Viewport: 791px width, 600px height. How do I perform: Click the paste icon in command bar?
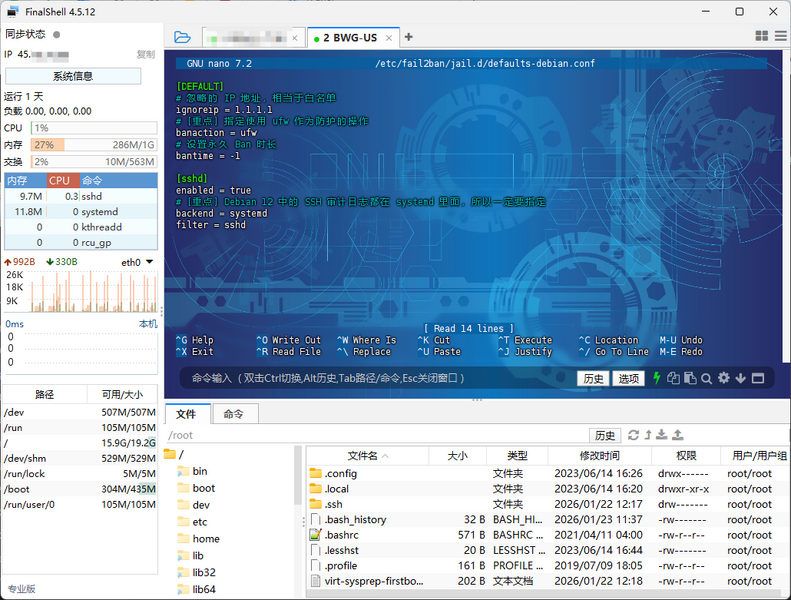(689, 378)
